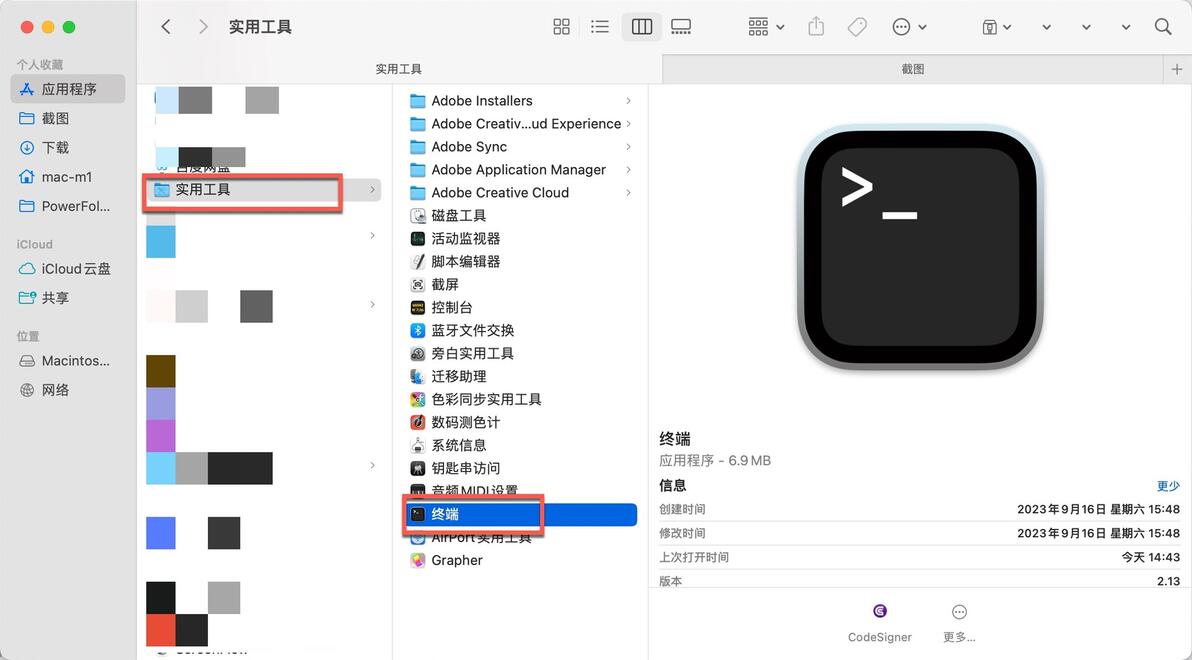1192x660 pixels.
Task: Open the group-by dropdown in toolbar
Action: pyautogui.click(x=766, y=27)
